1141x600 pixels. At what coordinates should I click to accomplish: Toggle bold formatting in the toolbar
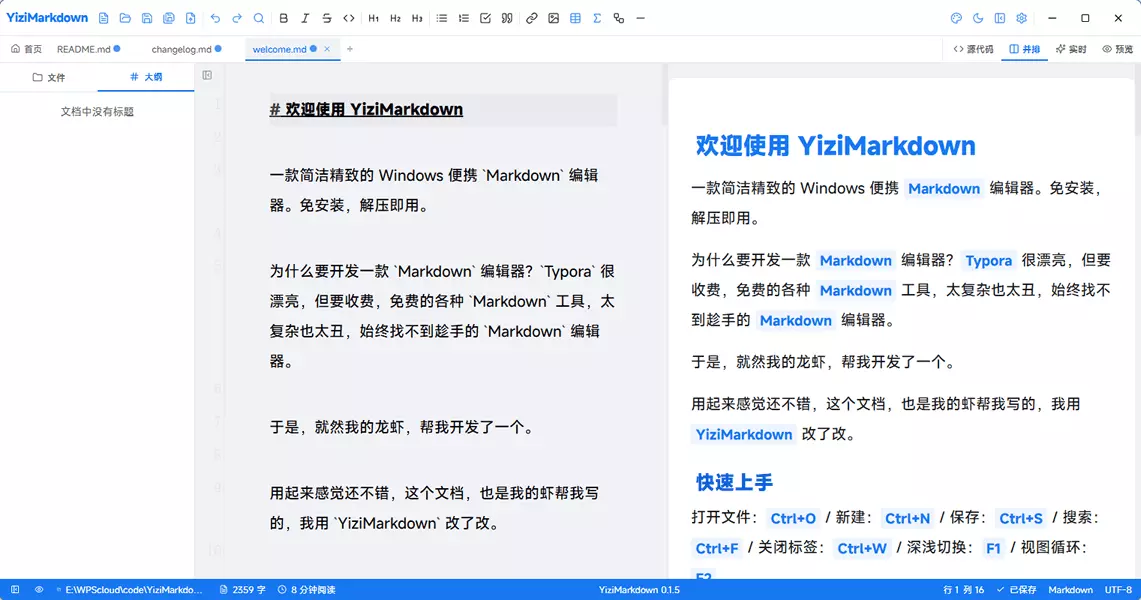coord(283,18)
